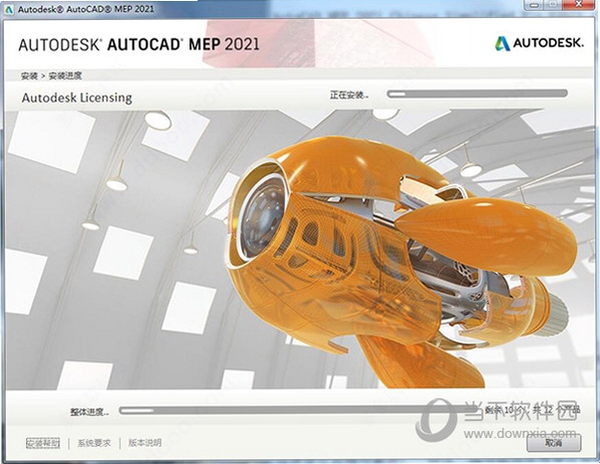The width and height of the screenshot is (600, 464).
Task: Click the 整体进度 overall progress bar
Action: [x=298, y=411]
